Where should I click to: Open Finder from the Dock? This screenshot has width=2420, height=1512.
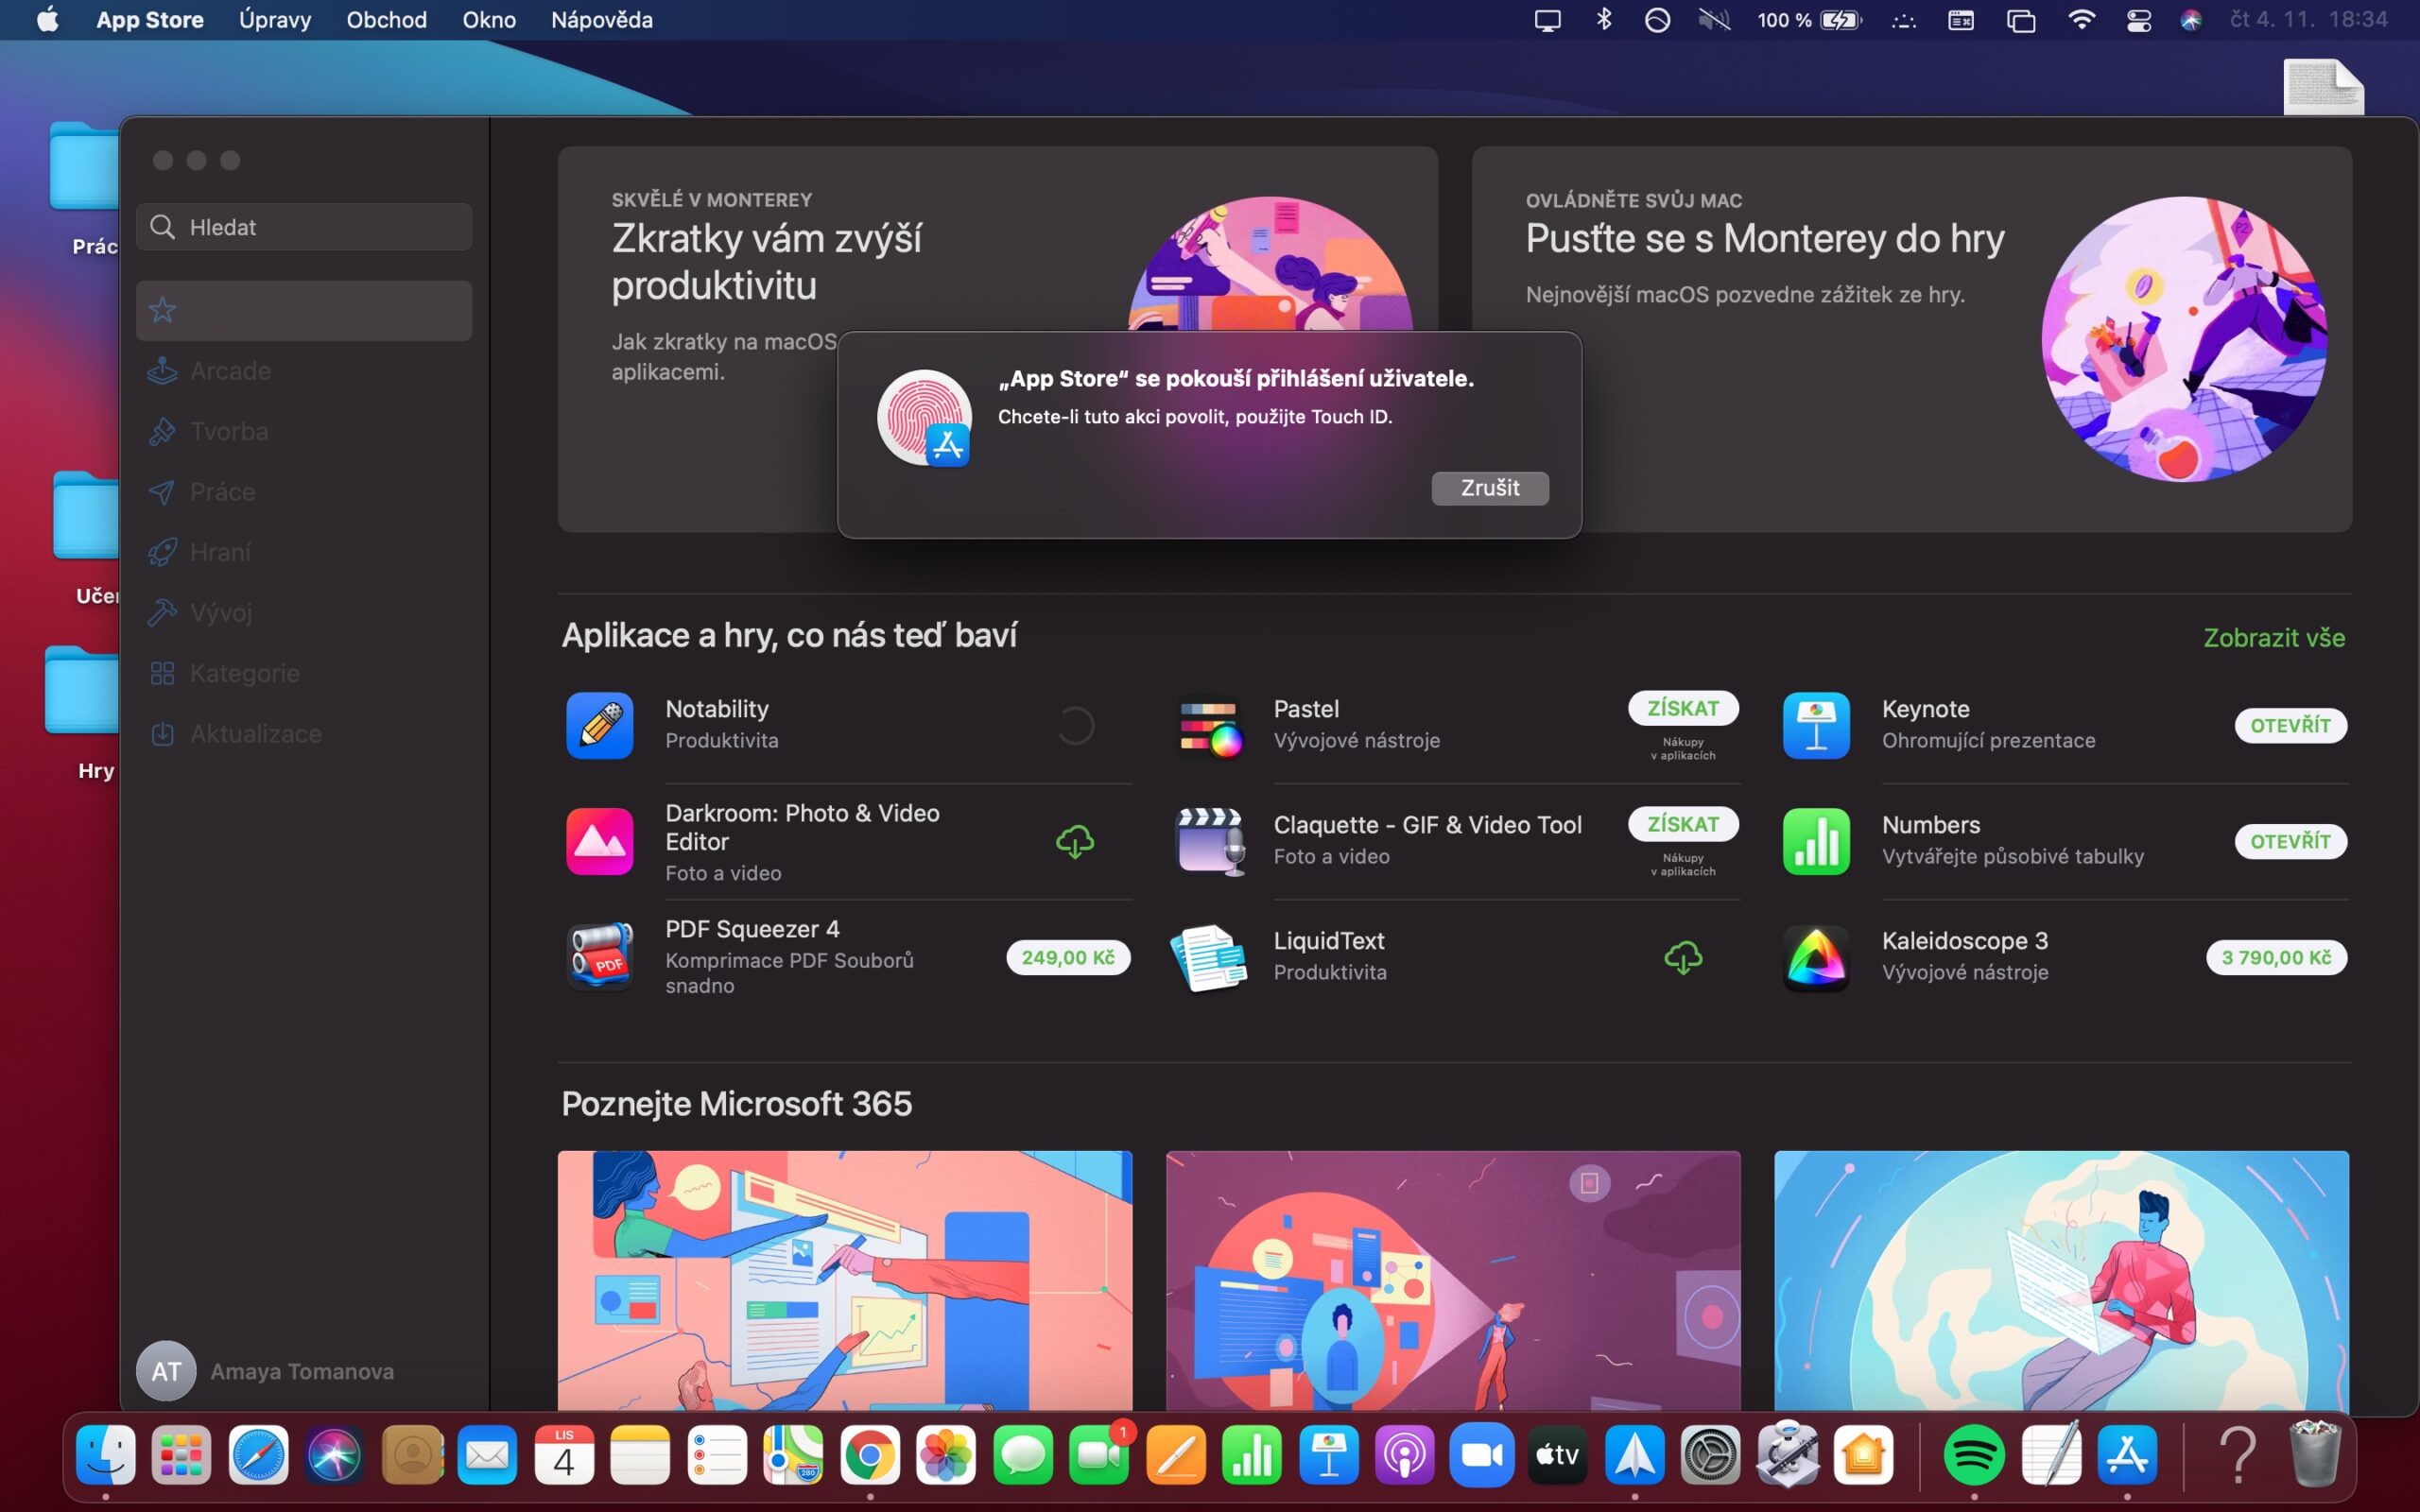[x=106, y=1454]
